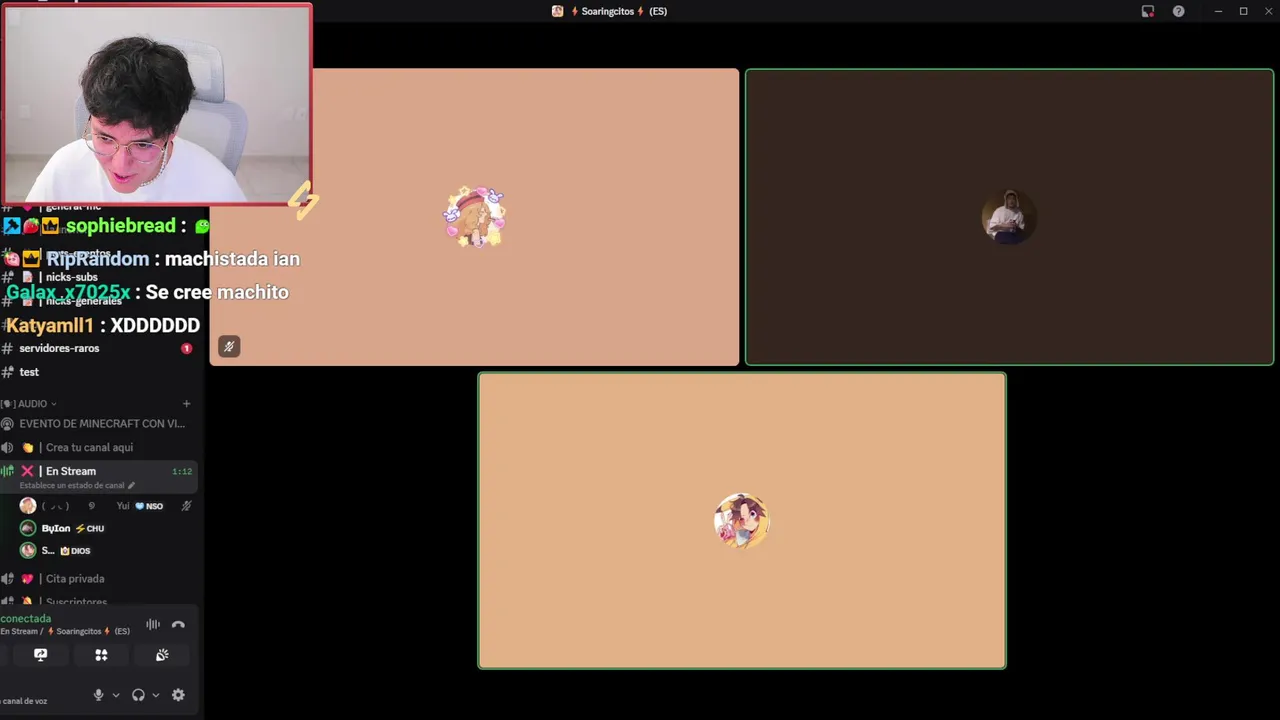1280x720 pixels.
Task: Open the inbox icon in title bar
Action: tap(1148, 11)
